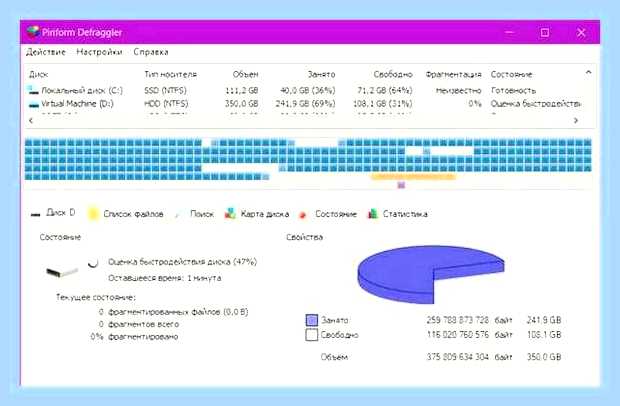
Task: Click the yellow block strip in drive map
Action: 414,177
